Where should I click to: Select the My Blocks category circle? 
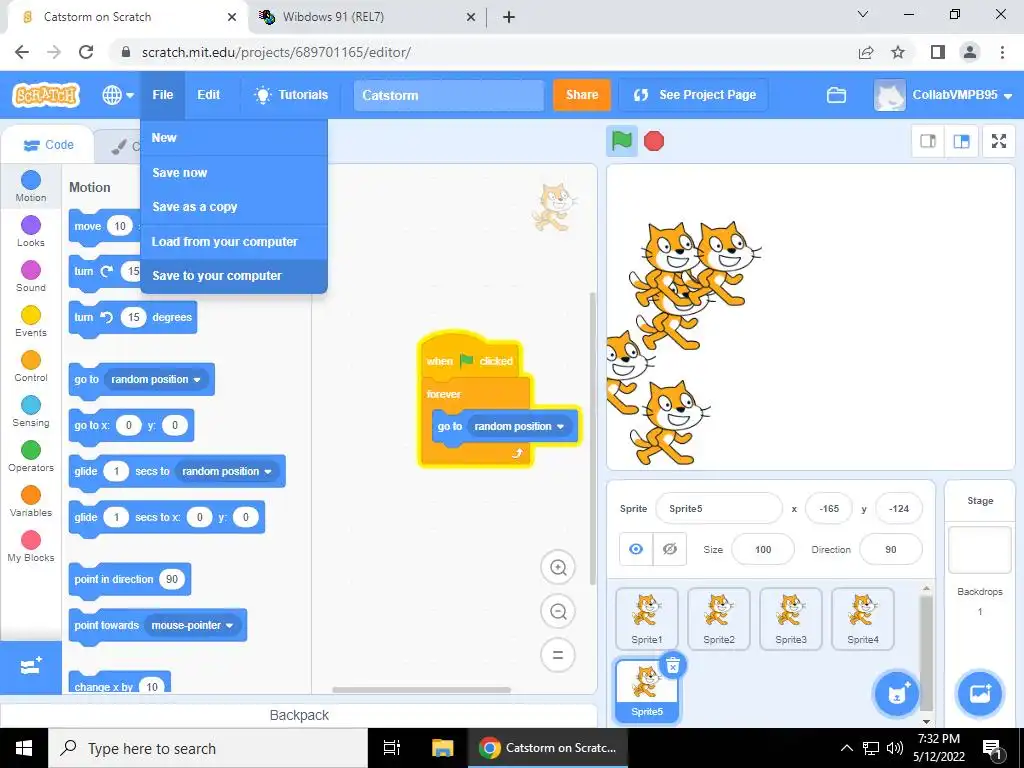point(31,540)
